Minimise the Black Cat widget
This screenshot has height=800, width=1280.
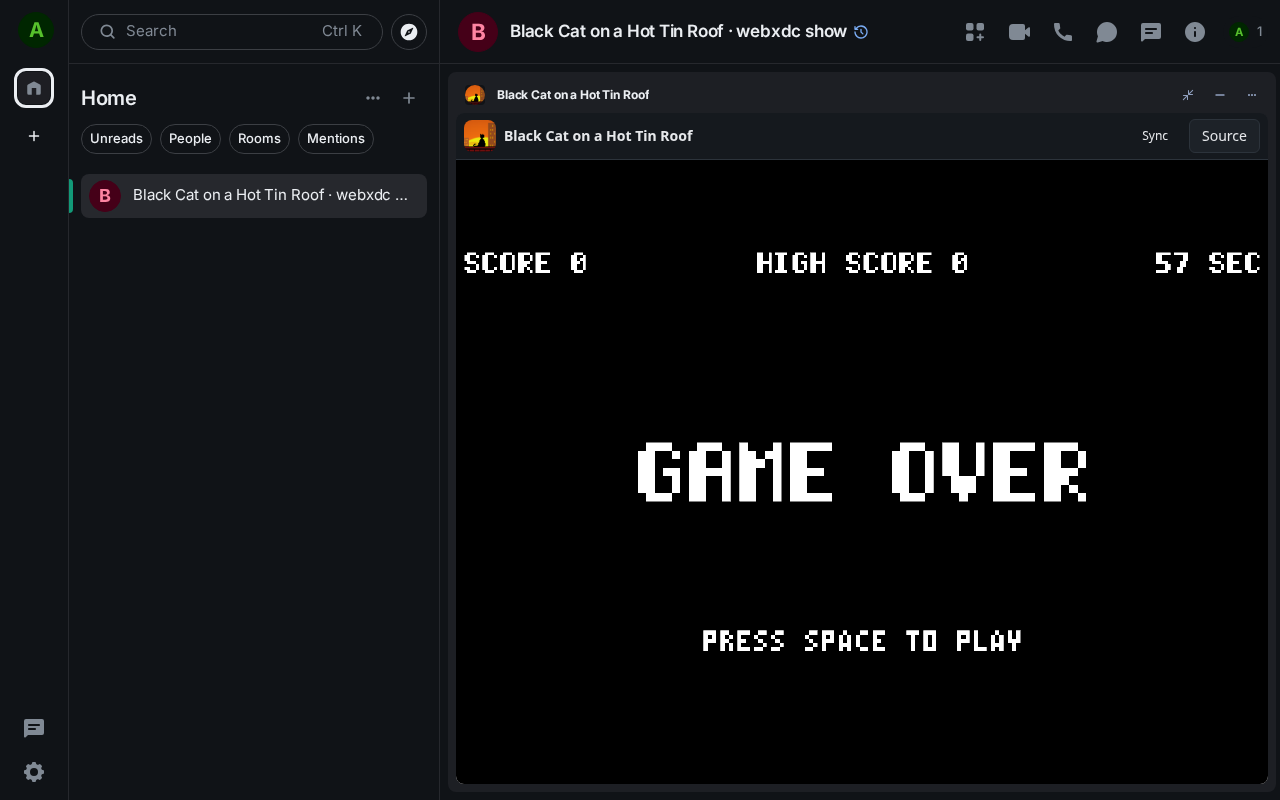(1220, 95)
